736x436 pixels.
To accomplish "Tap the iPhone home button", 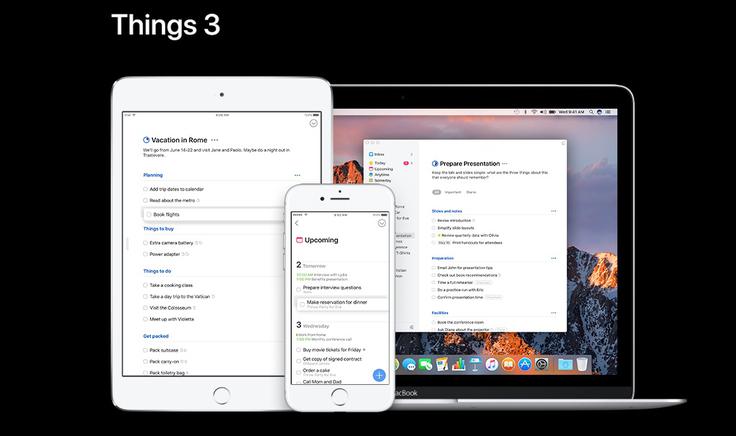I will 339,398.
